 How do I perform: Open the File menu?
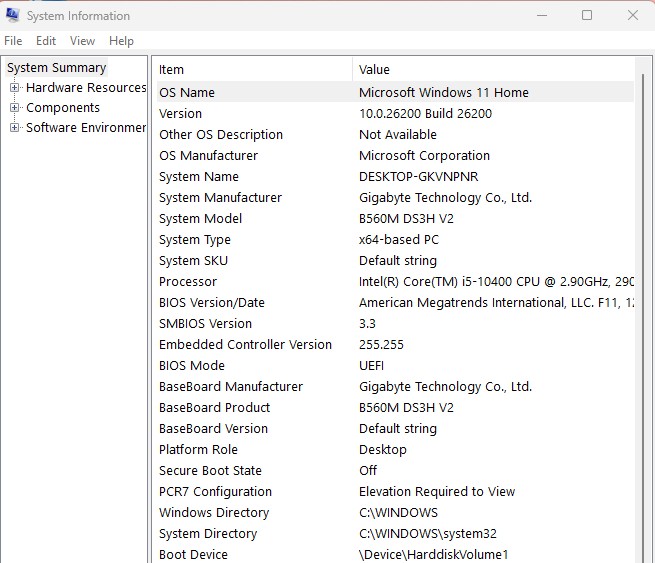(13, 41)
